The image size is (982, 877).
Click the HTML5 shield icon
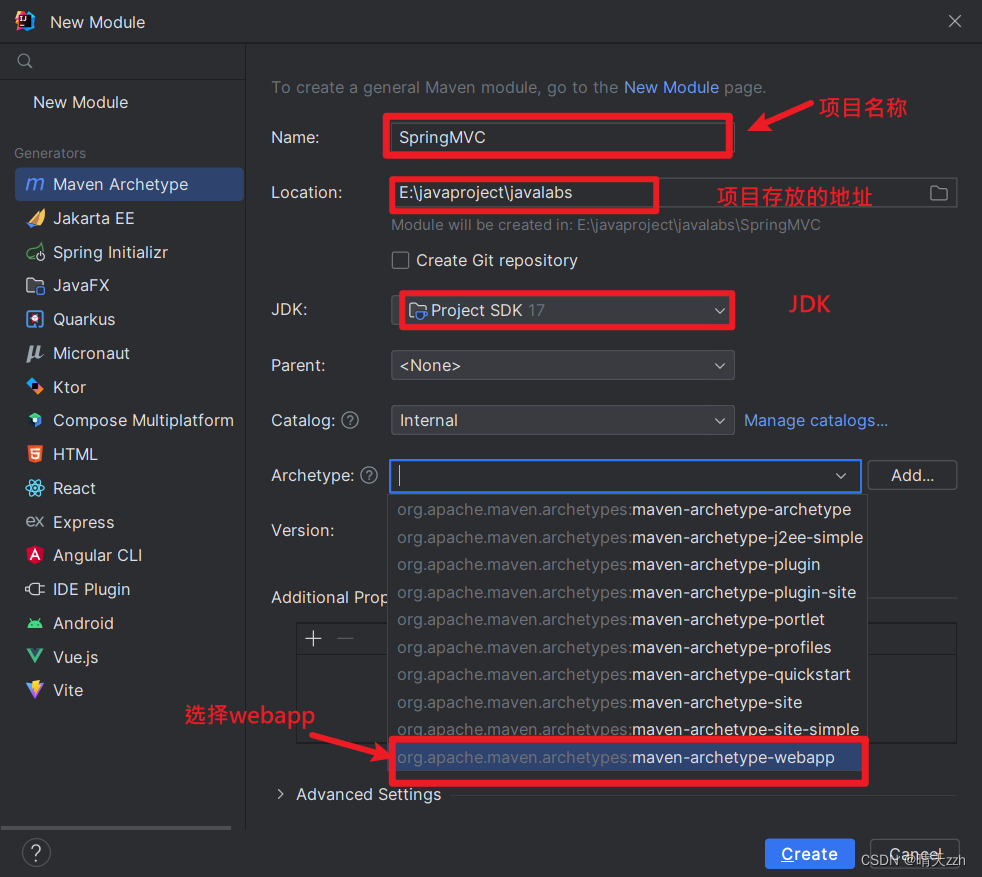tap(35, 454)
